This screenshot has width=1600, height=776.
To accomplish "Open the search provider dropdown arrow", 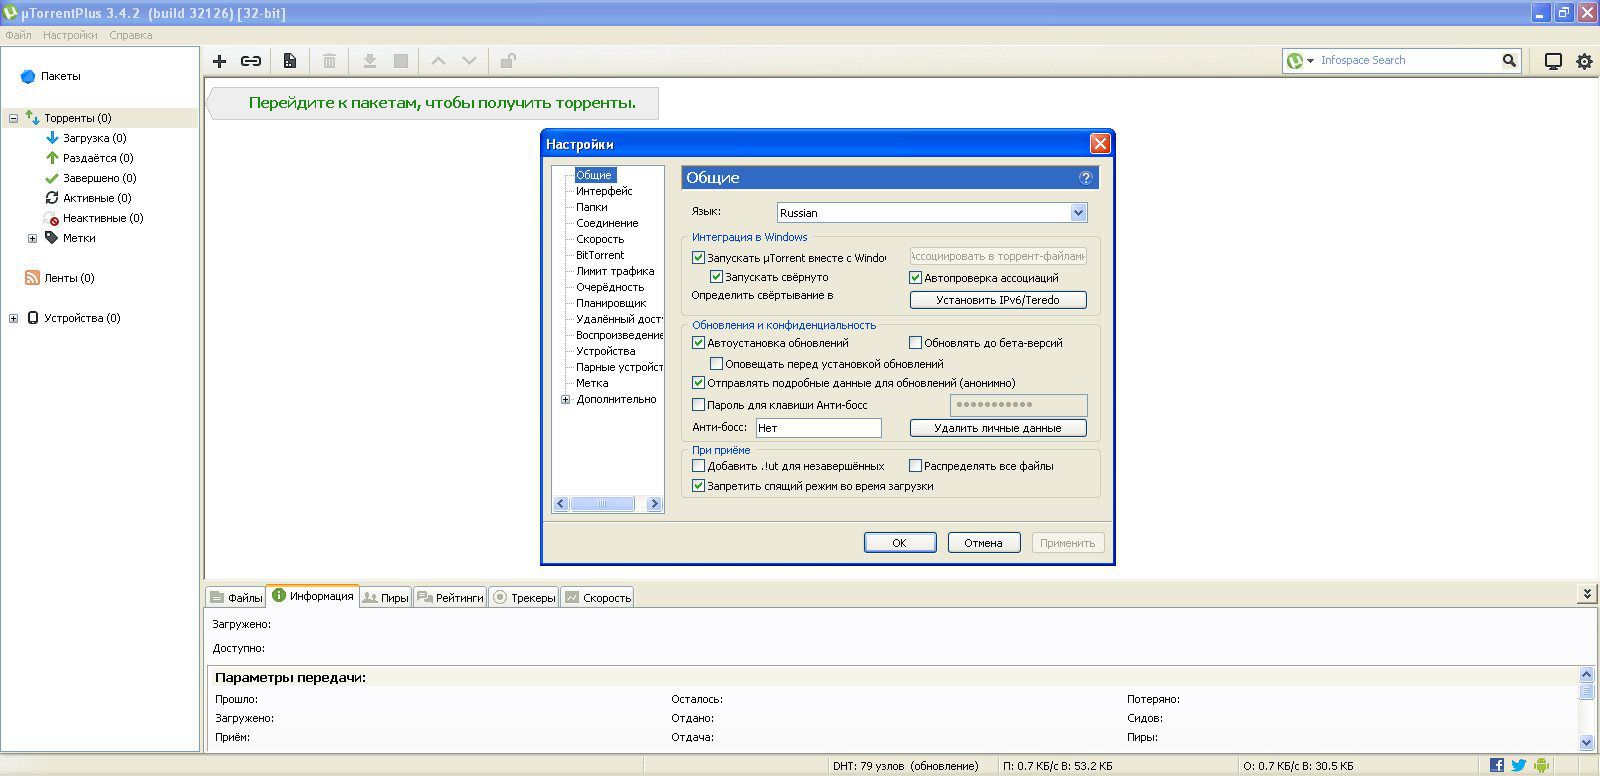I will pyautogui.click(x=1311, y=61).
